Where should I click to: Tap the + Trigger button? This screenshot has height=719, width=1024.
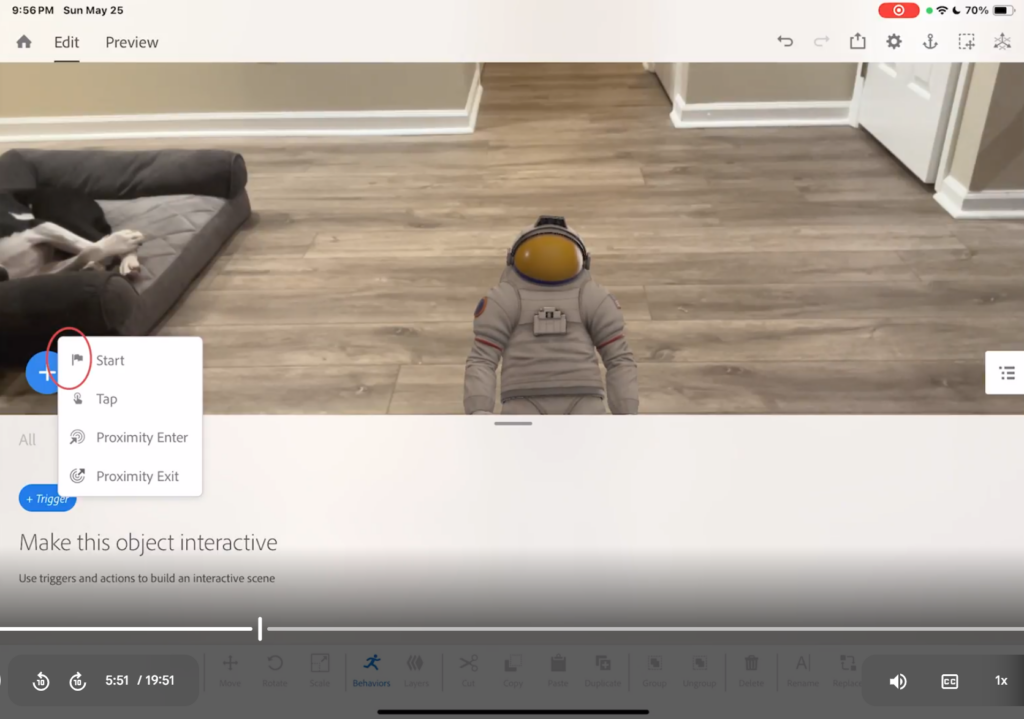(47, 498)
